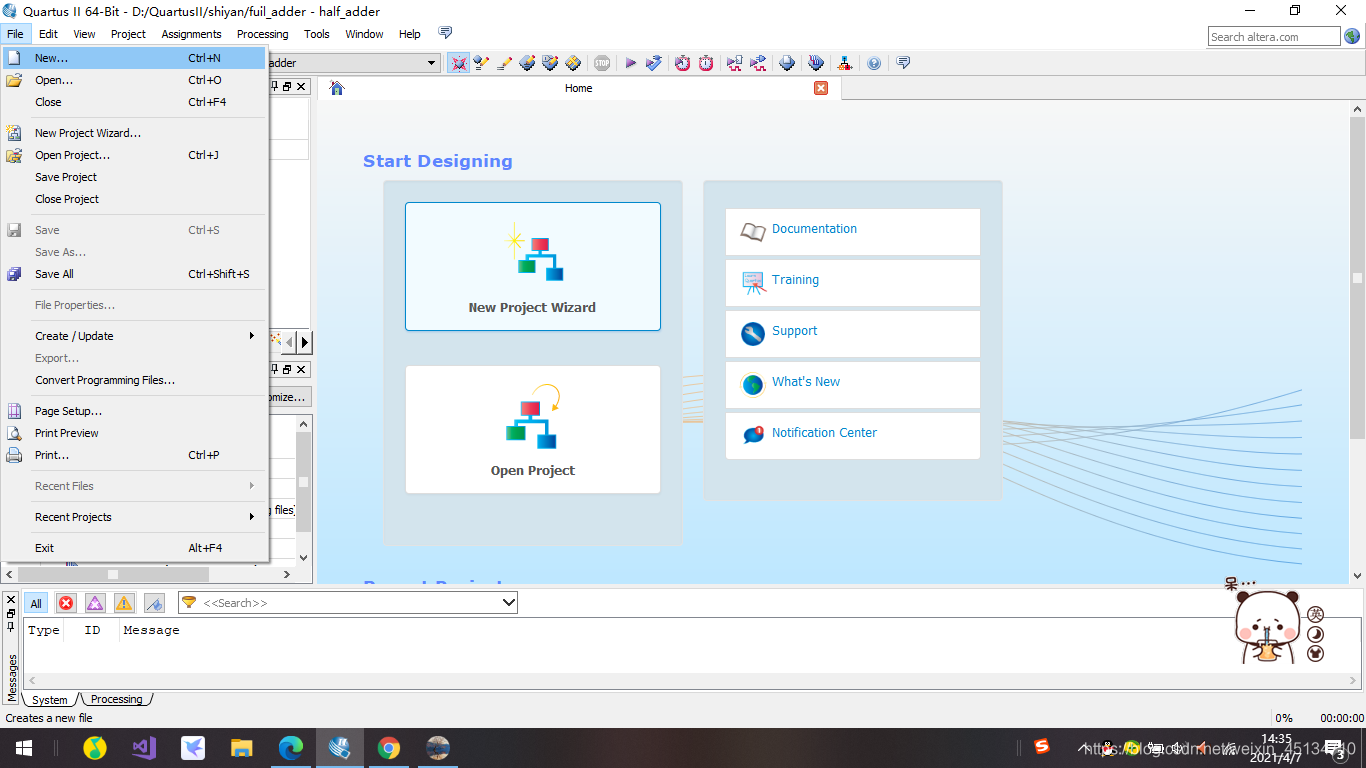Toggle the red error message filter
Viewport: 1366px width, 768px height.
tap(66, 603)
